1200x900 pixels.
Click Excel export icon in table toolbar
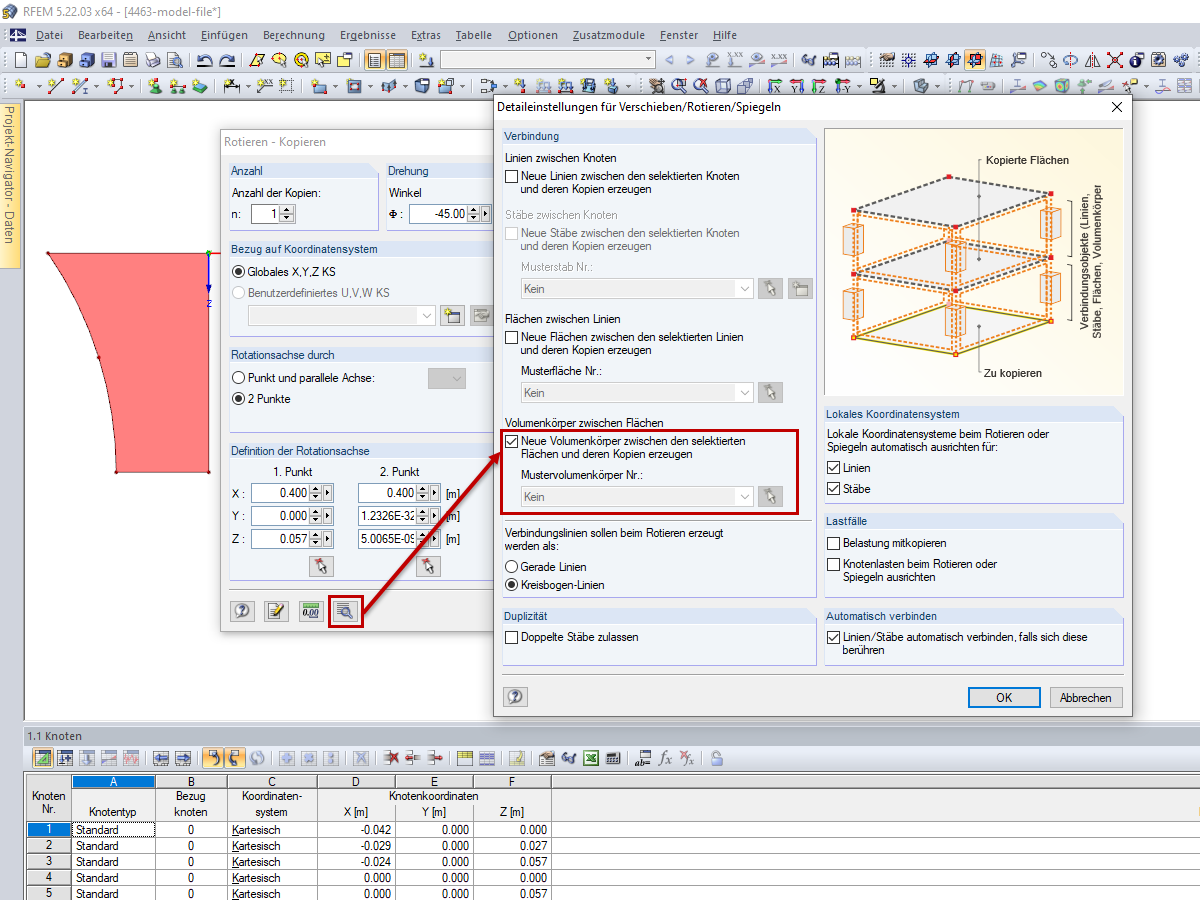591,758
